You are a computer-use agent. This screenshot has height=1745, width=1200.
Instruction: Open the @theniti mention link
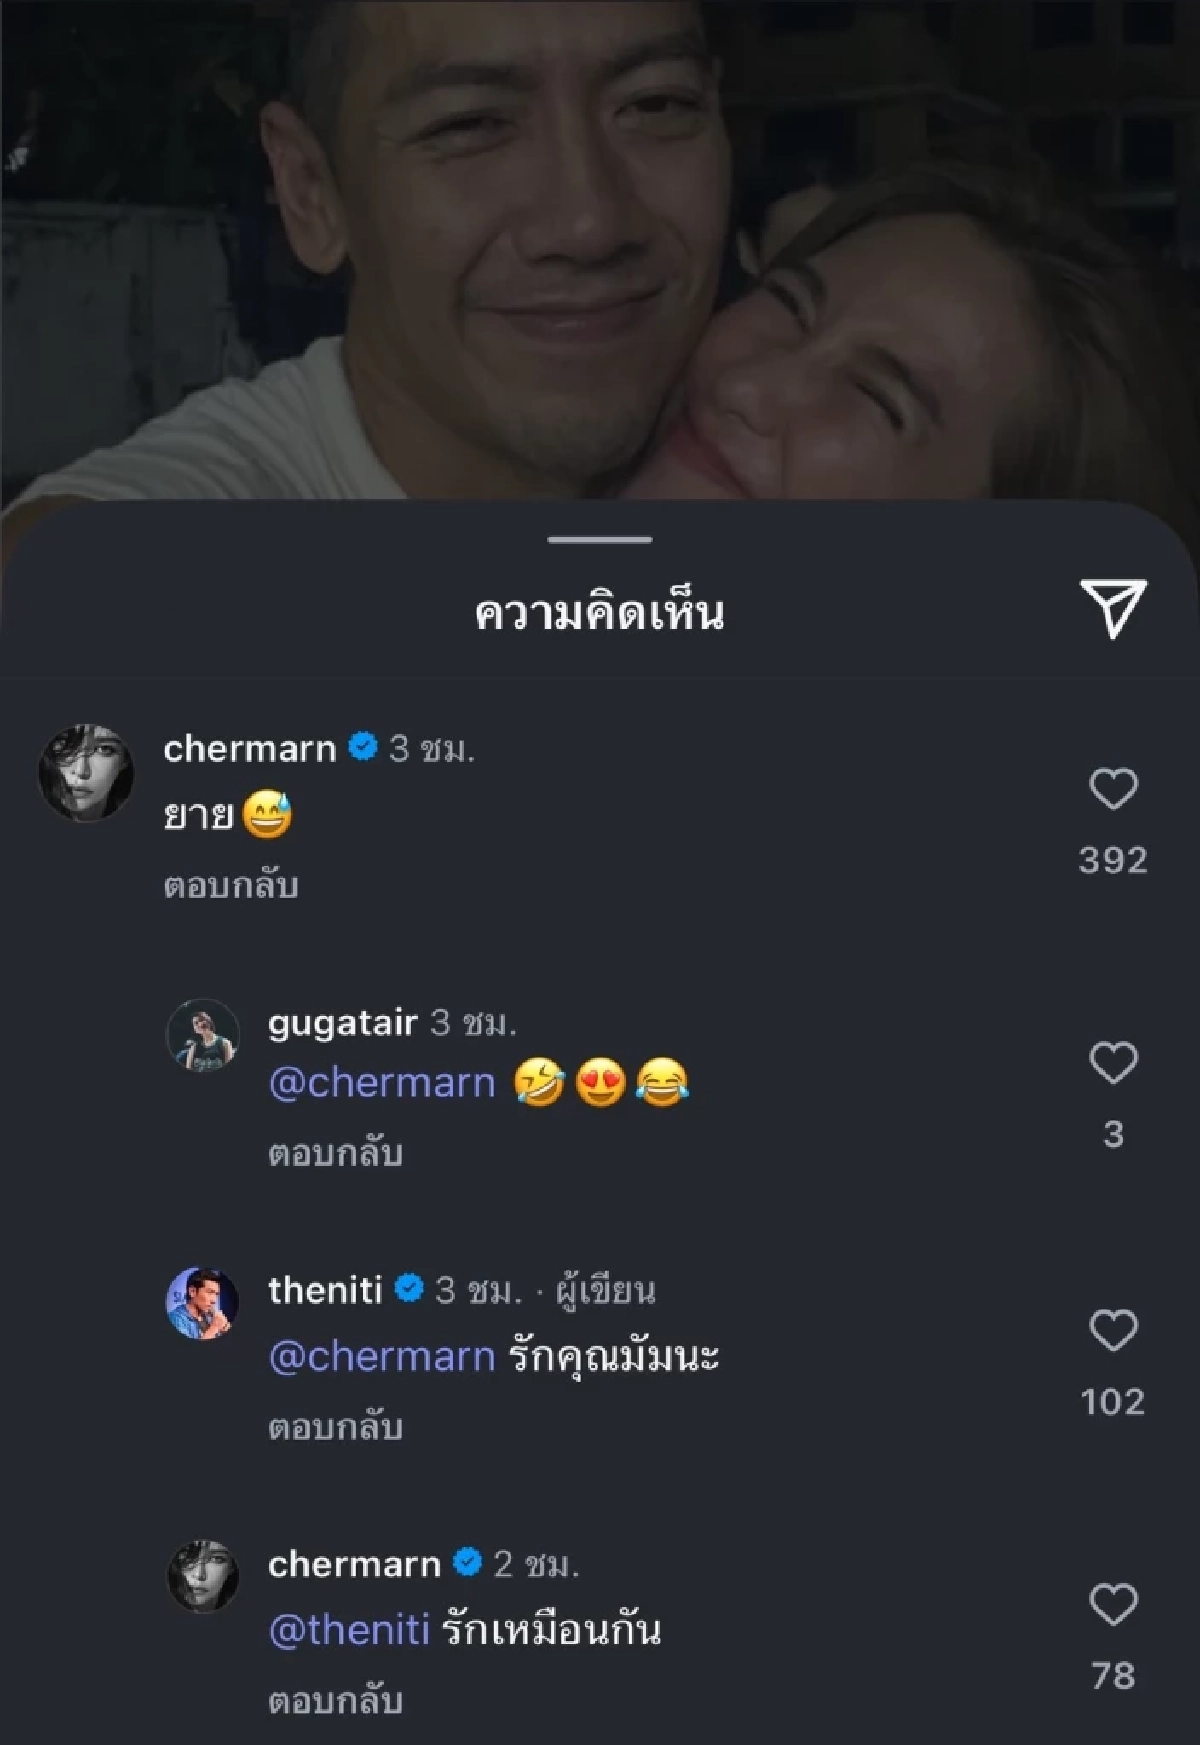(349, 1630)
